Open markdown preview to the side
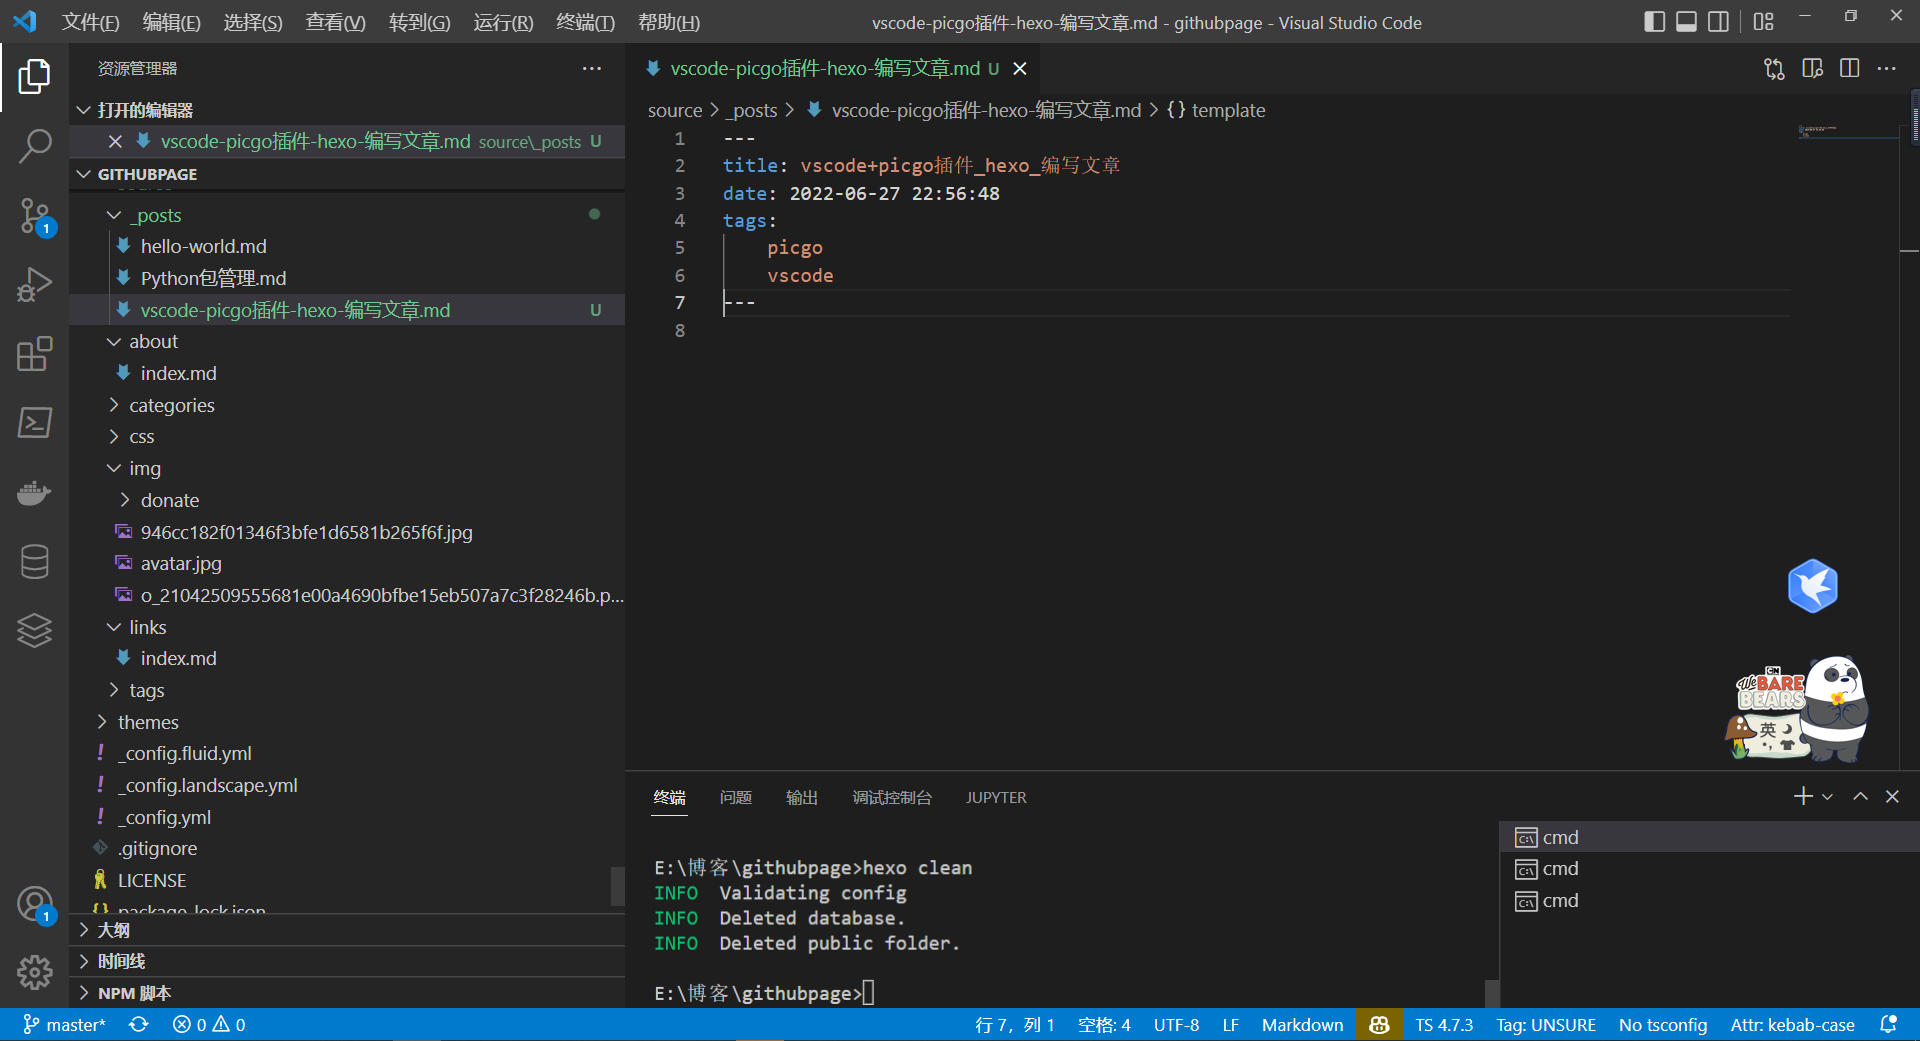 1812,68
